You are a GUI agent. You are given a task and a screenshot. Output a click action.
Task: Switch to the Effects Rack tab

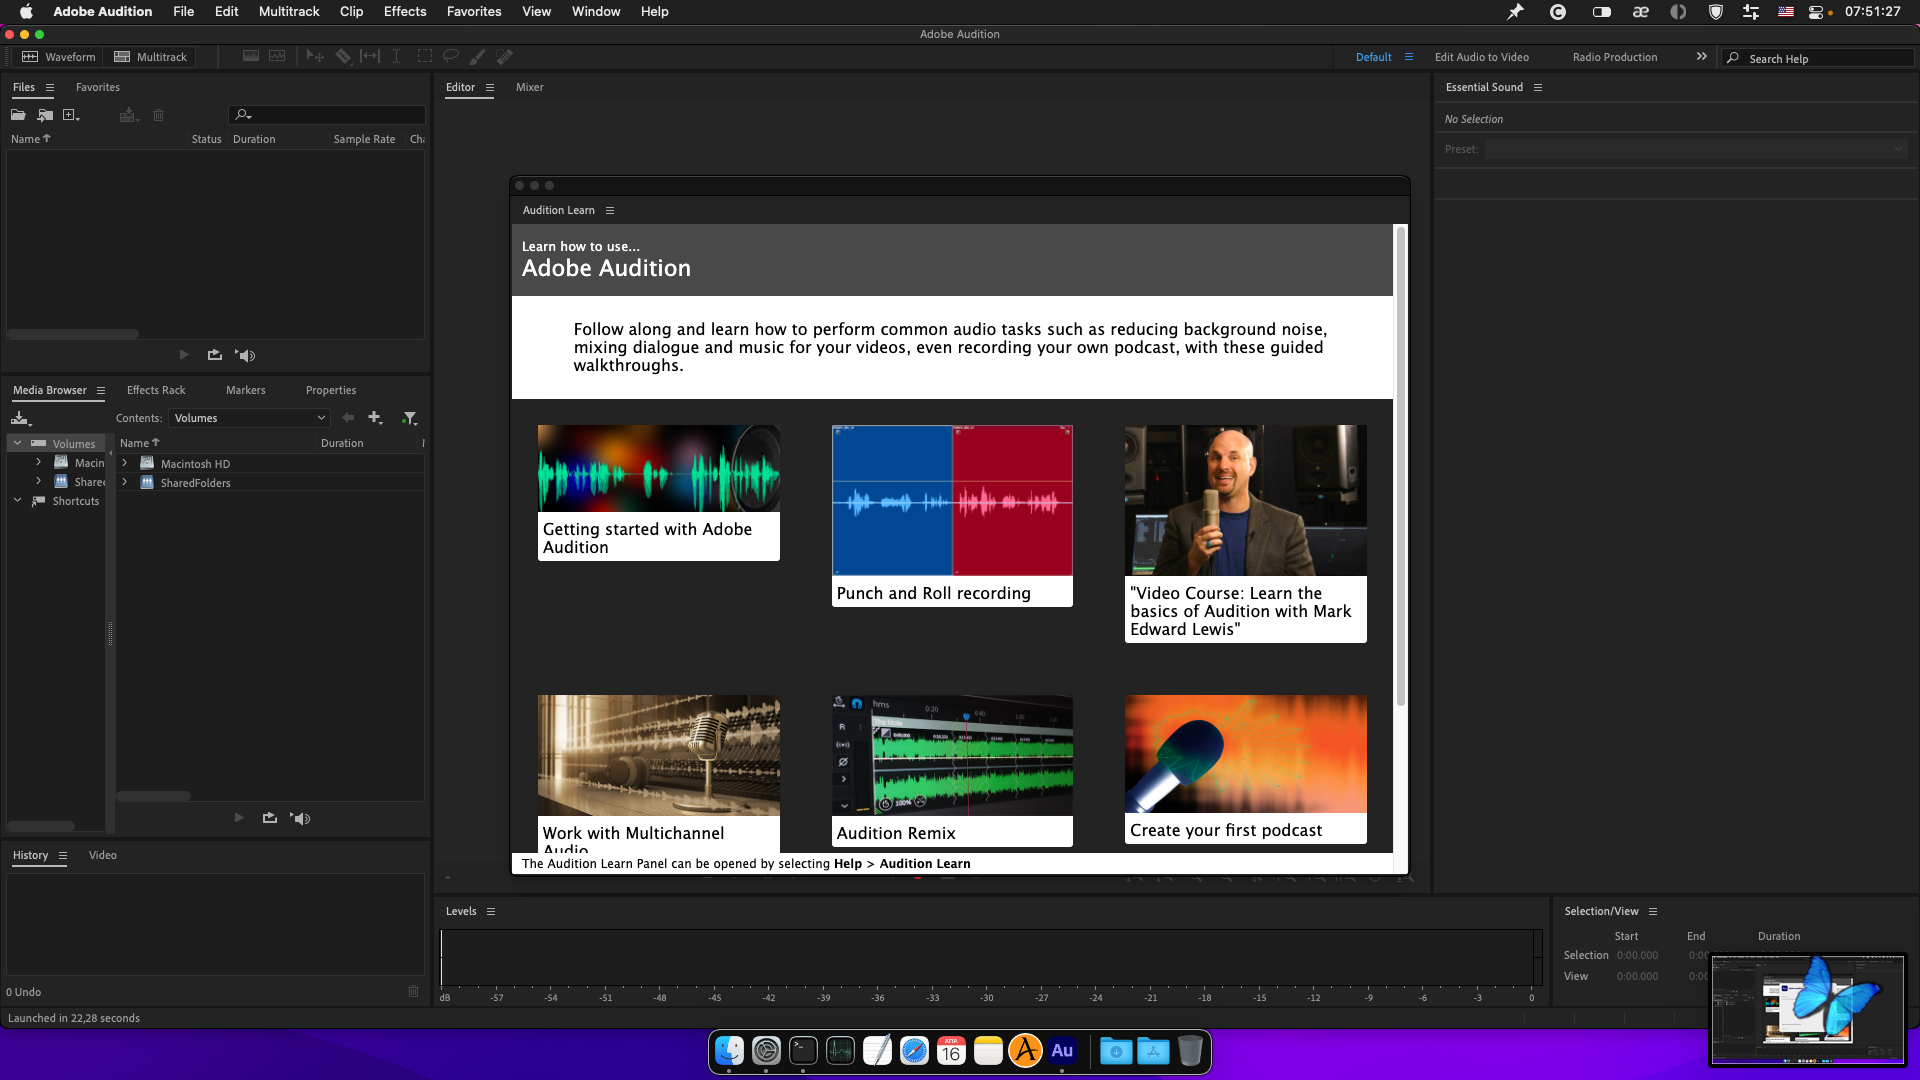pyautogui.click(x=156, y=391)
